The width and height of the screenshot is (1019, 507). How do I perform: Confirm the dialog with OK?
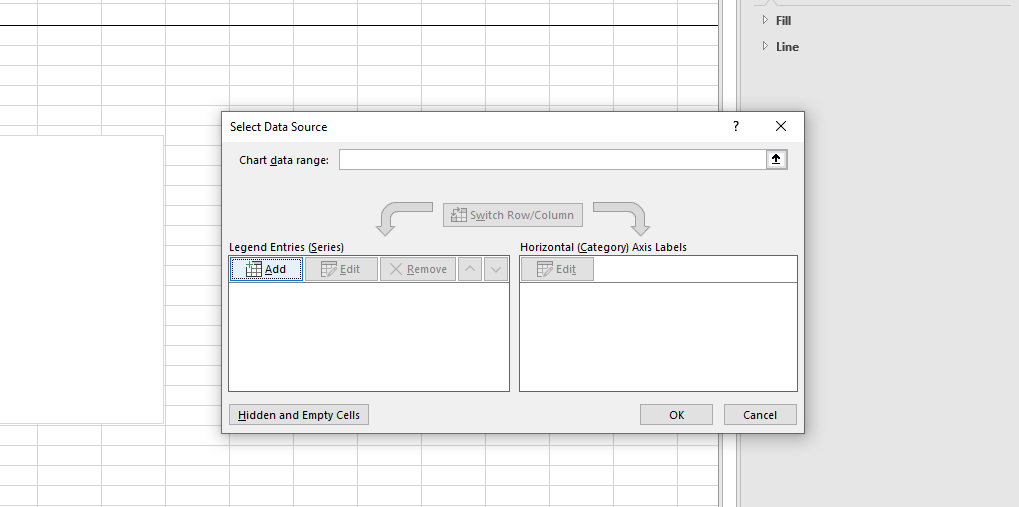click(x=676, y=415)
